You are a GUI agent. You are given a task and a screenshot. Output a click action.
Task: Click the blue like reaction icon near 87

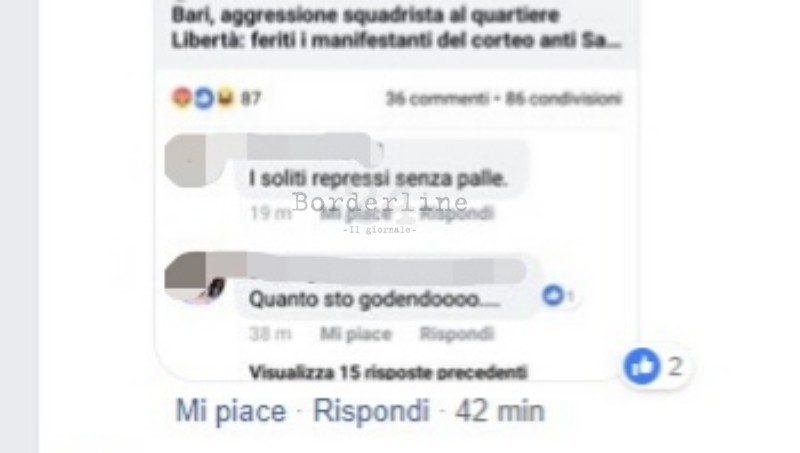pyautogui.click(x=204, y=98)
